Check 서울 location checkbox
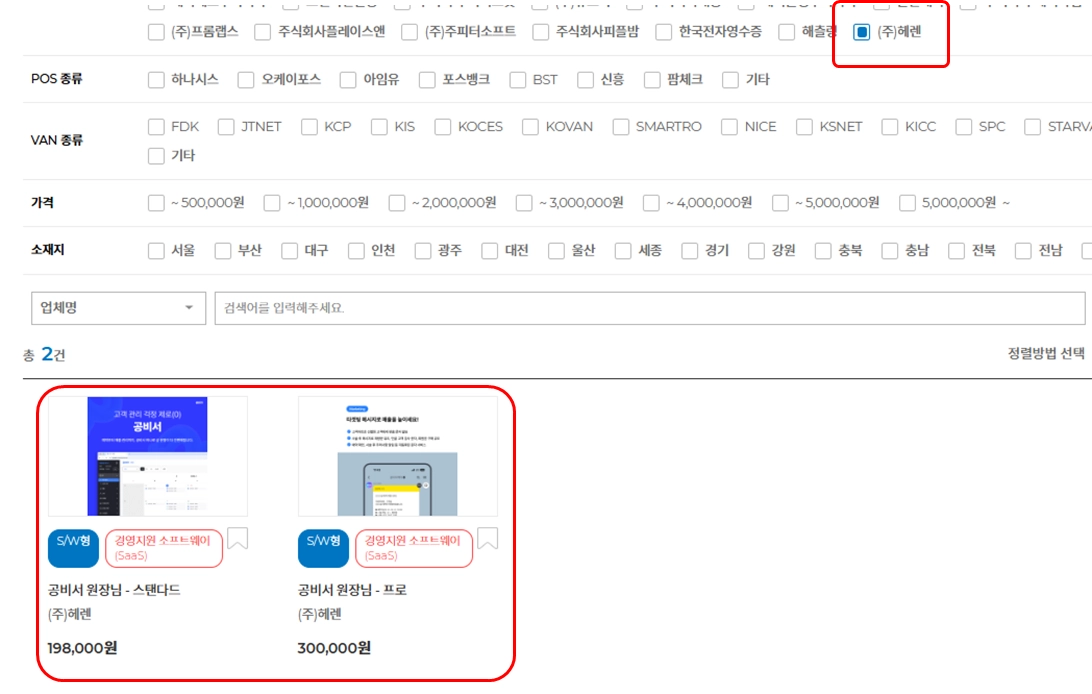 point(156,251)
